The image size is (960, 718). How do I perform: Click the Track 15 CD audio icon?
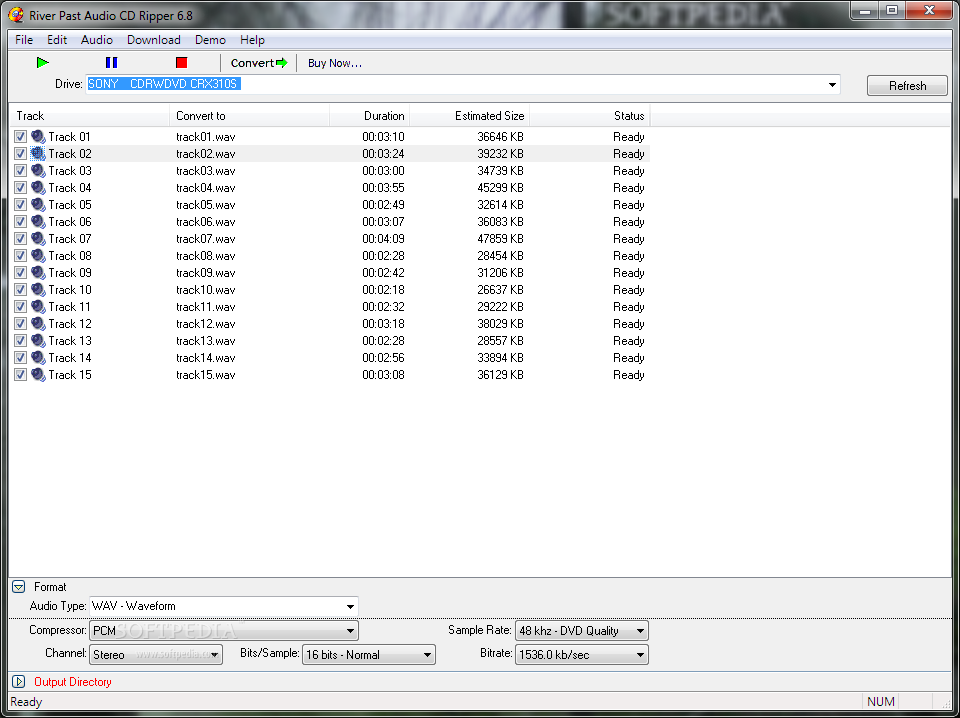tap(38, 375)
